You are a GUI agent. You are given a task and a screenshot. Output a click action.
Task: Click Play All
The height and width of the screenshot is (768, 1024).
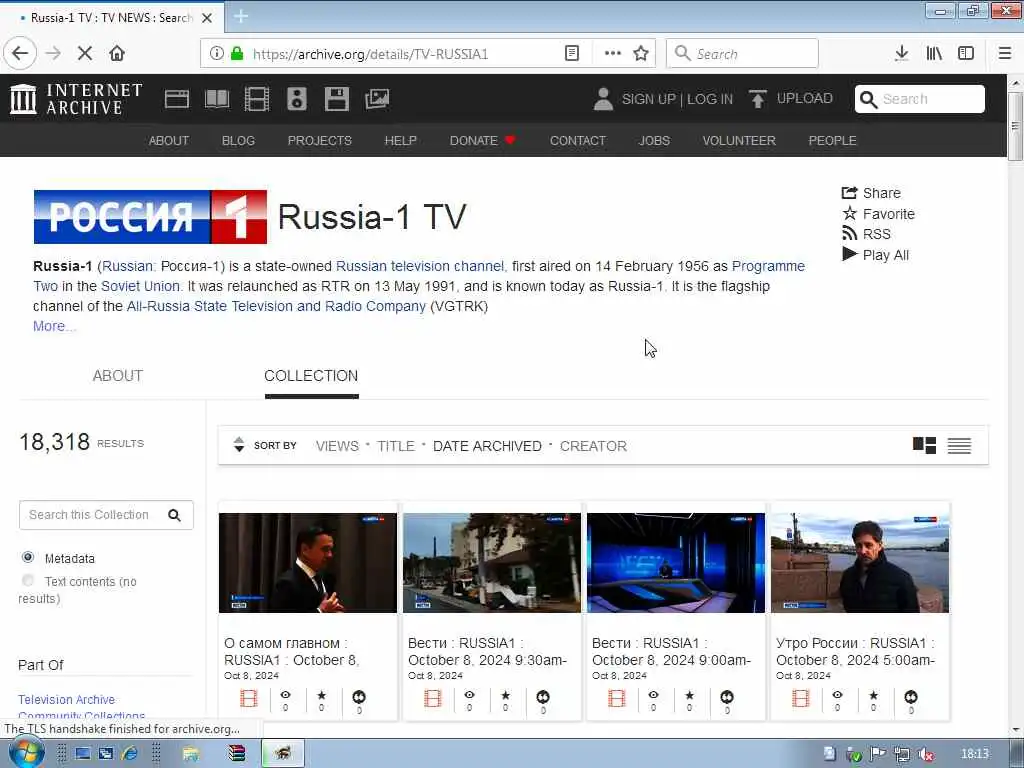coord(875,255)
